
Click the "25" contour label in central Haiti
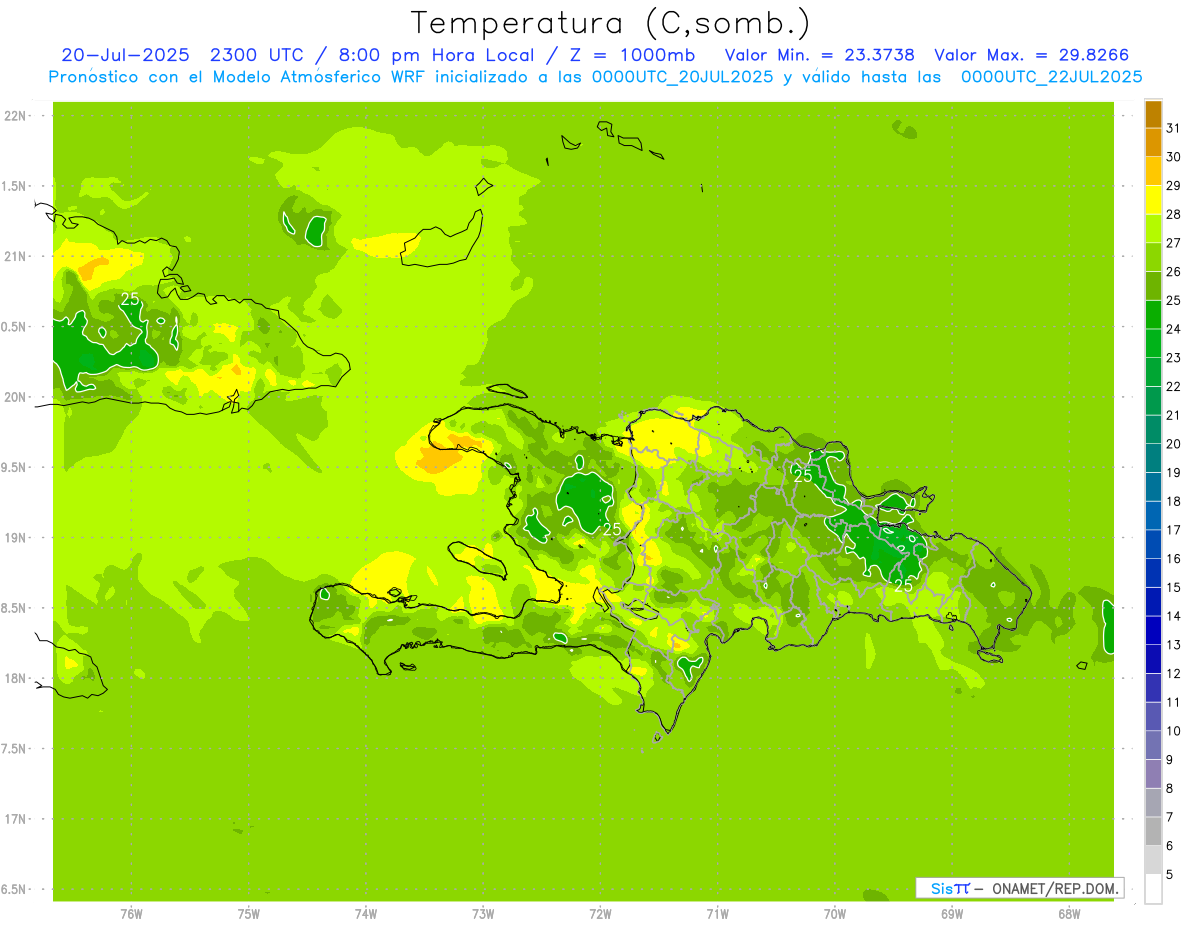(613, 528)
